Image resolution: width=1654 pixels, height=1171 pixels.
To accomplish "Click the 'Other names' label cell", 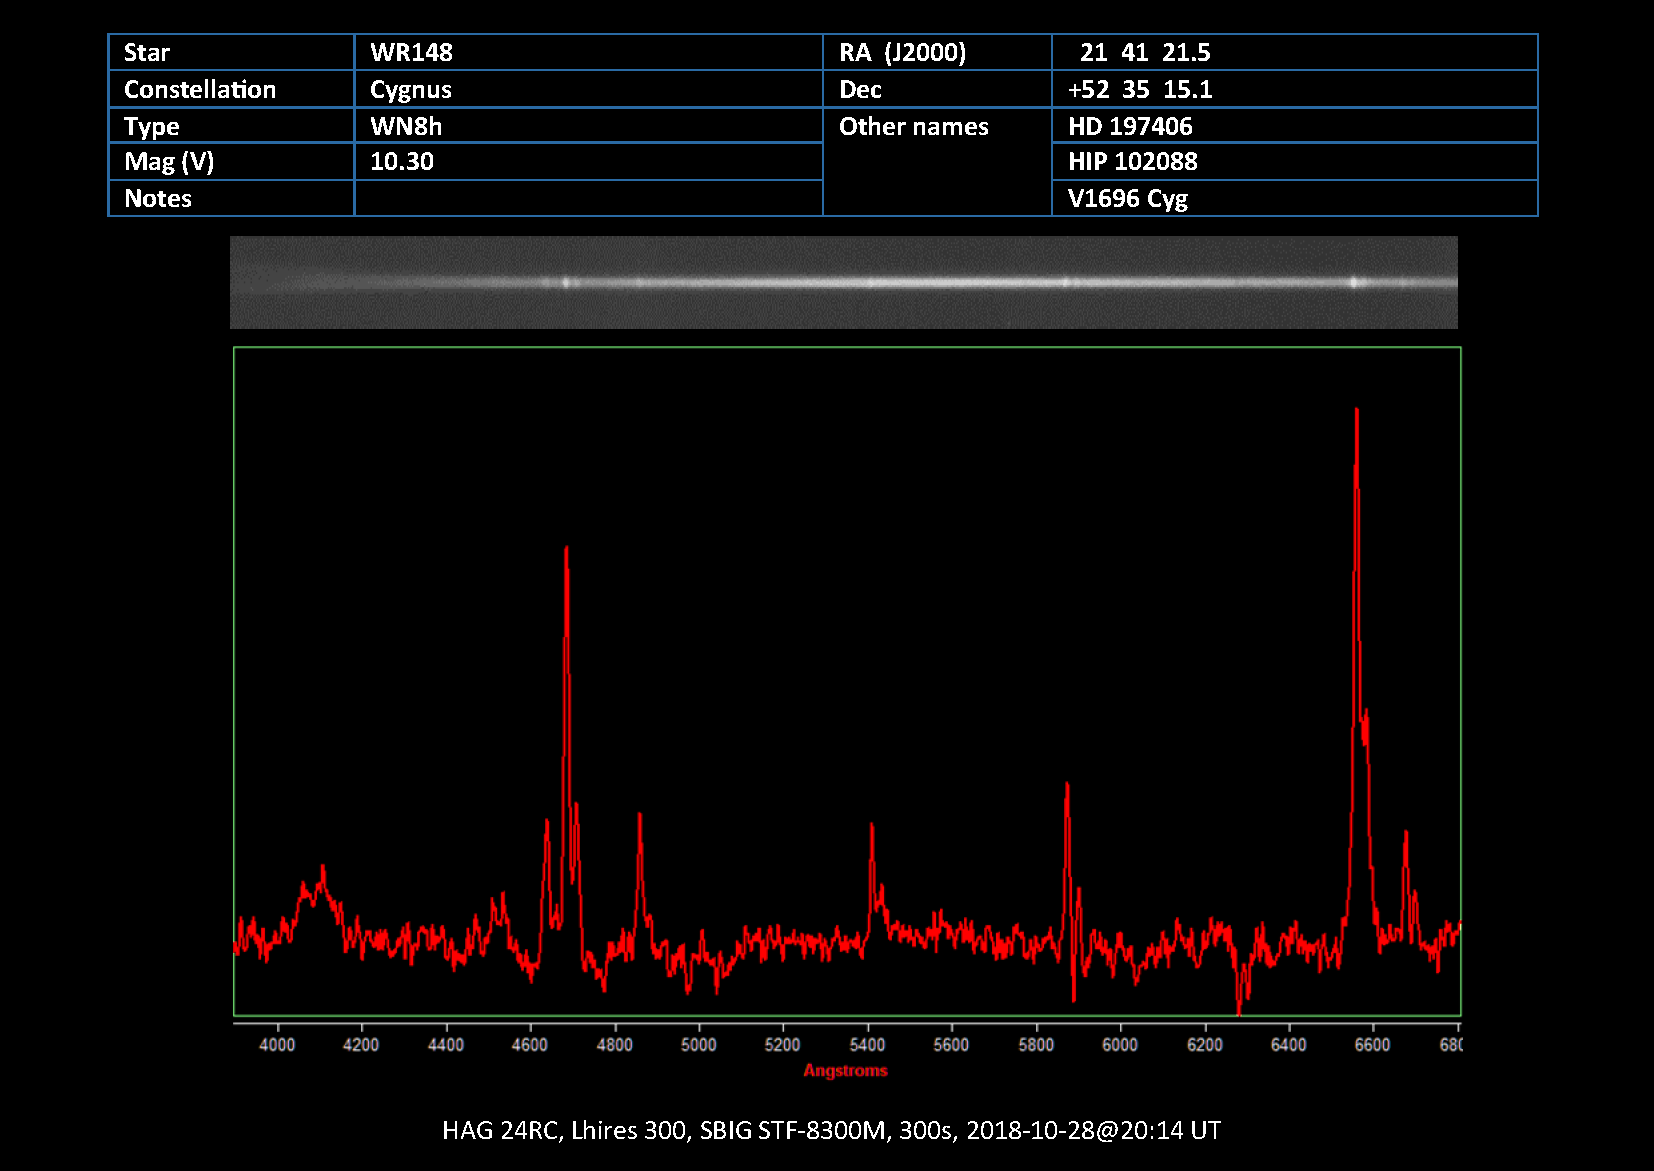I will 936,127.
